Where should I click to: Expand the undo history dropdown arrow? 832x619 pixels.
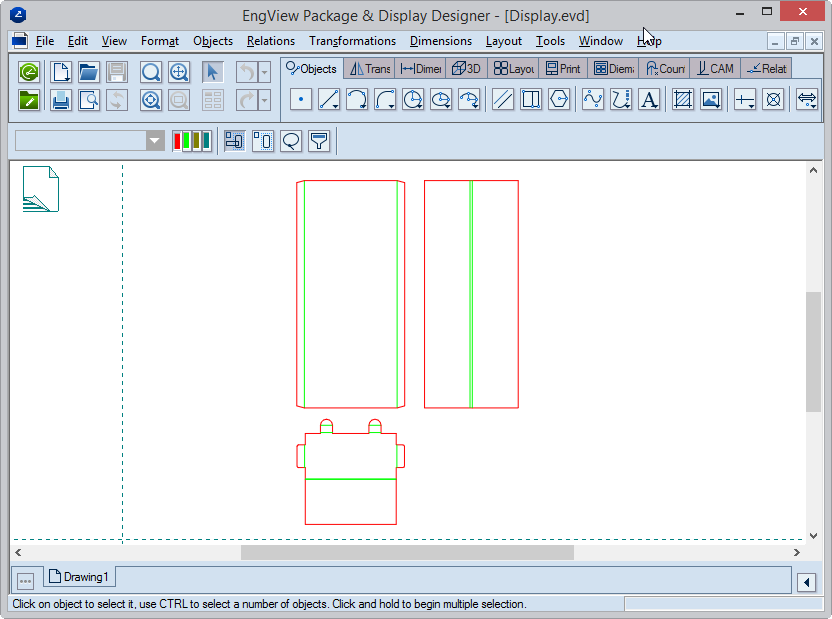pyautogui.click(x=264, y=72)
